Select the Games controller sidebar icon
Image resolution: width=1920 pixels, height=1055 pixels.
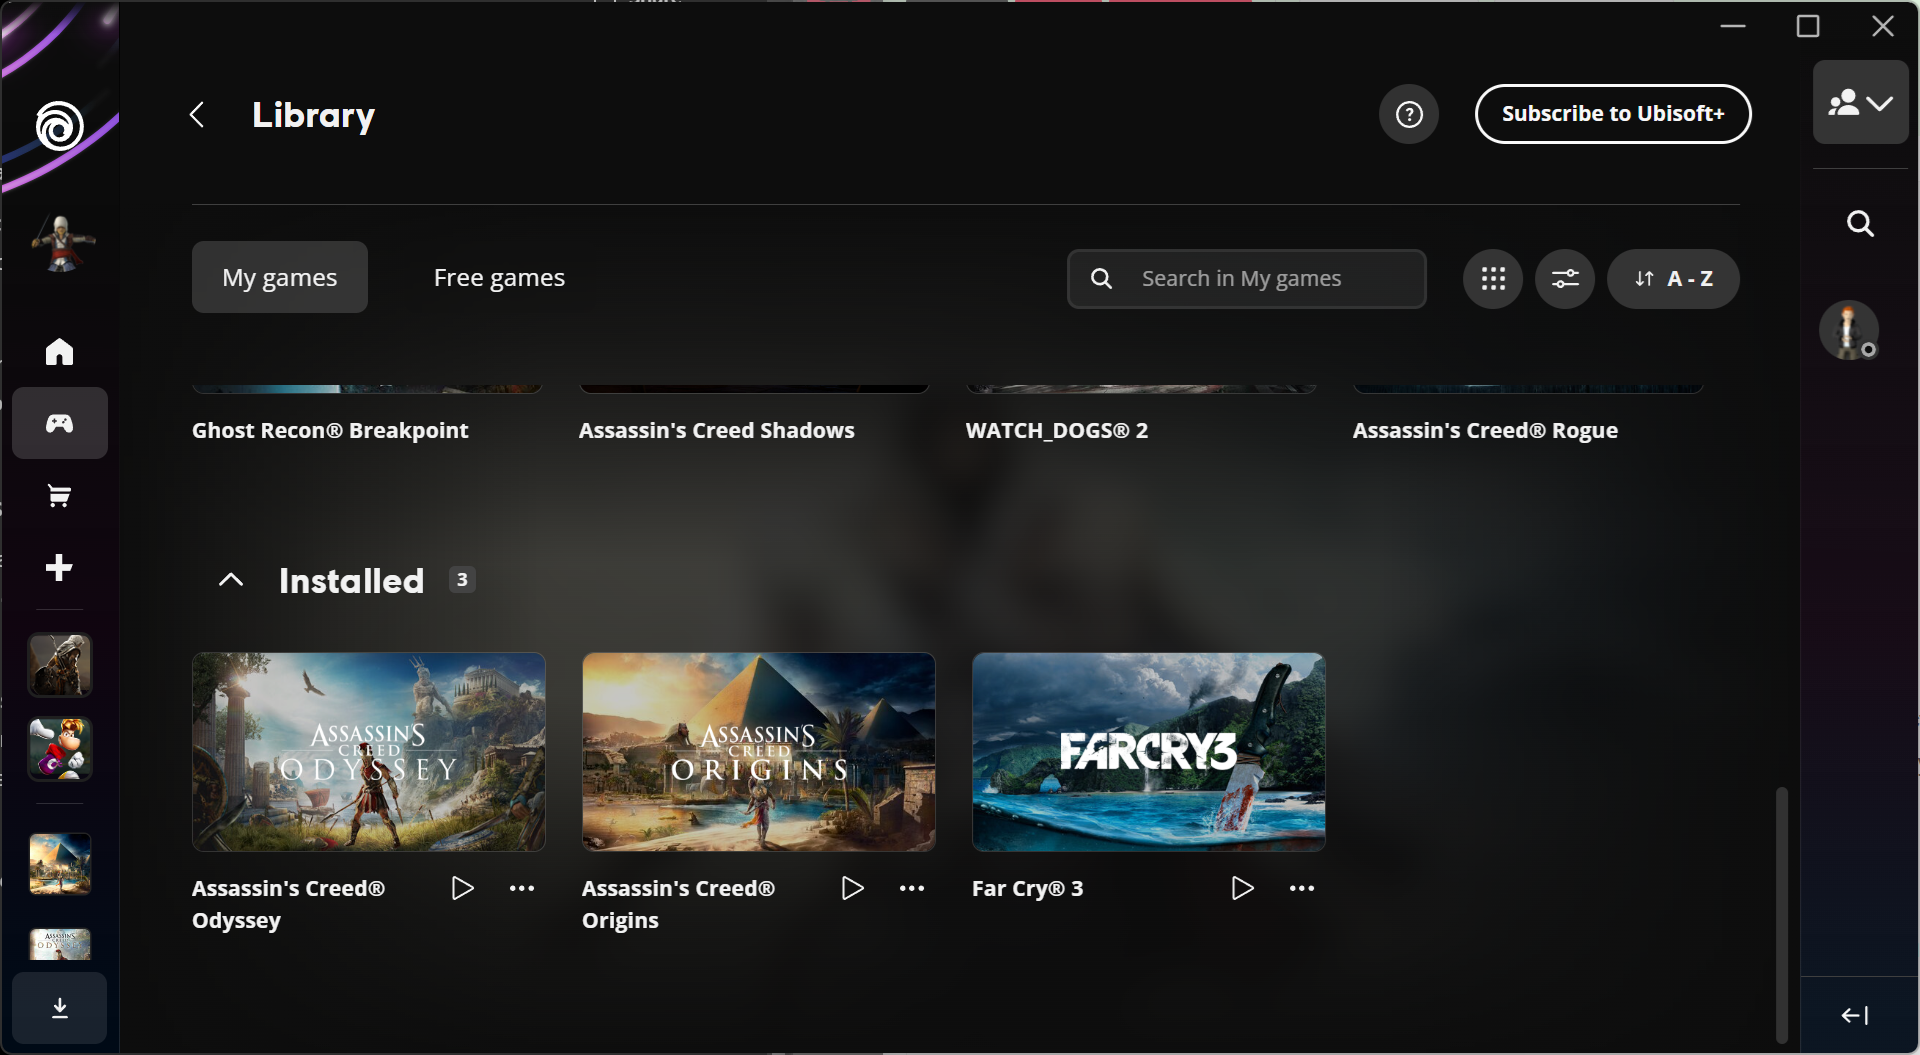[60, 423]
